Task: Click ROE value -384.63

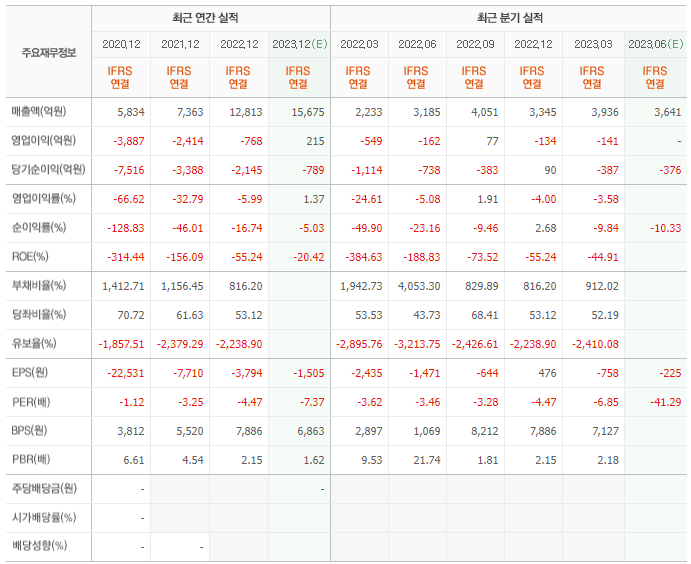Action: 364,257
